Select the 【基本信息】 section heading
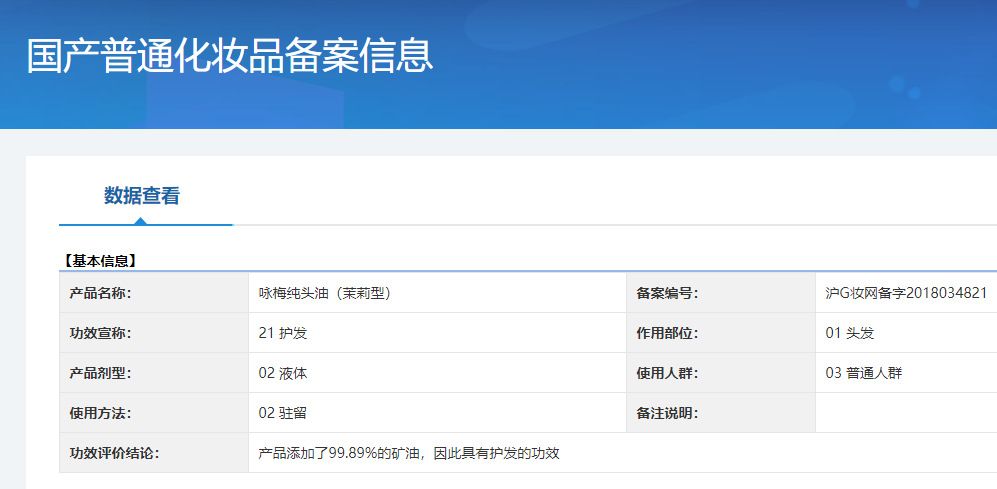 (x=100, y=261)
